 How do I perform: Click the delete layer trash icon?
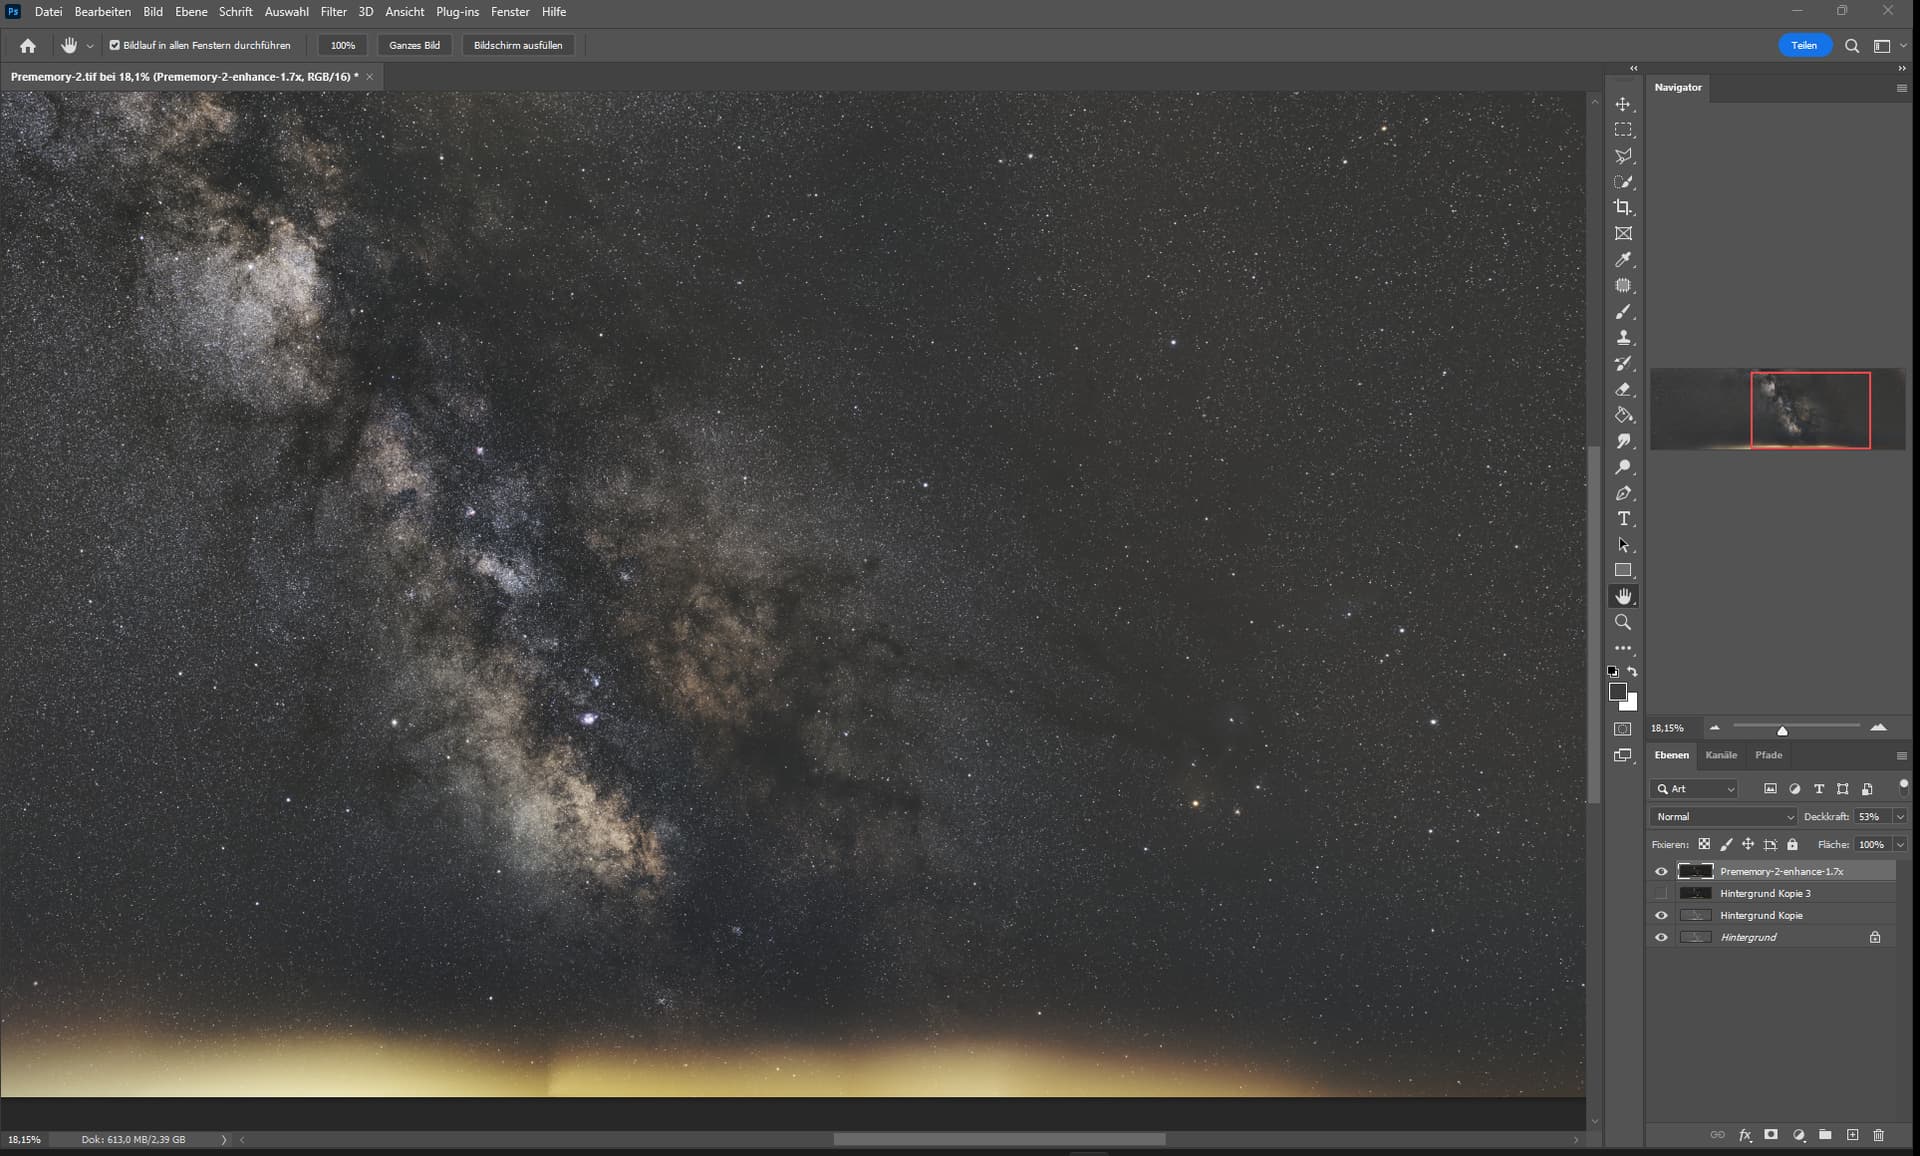(x=1878, y=1135)
